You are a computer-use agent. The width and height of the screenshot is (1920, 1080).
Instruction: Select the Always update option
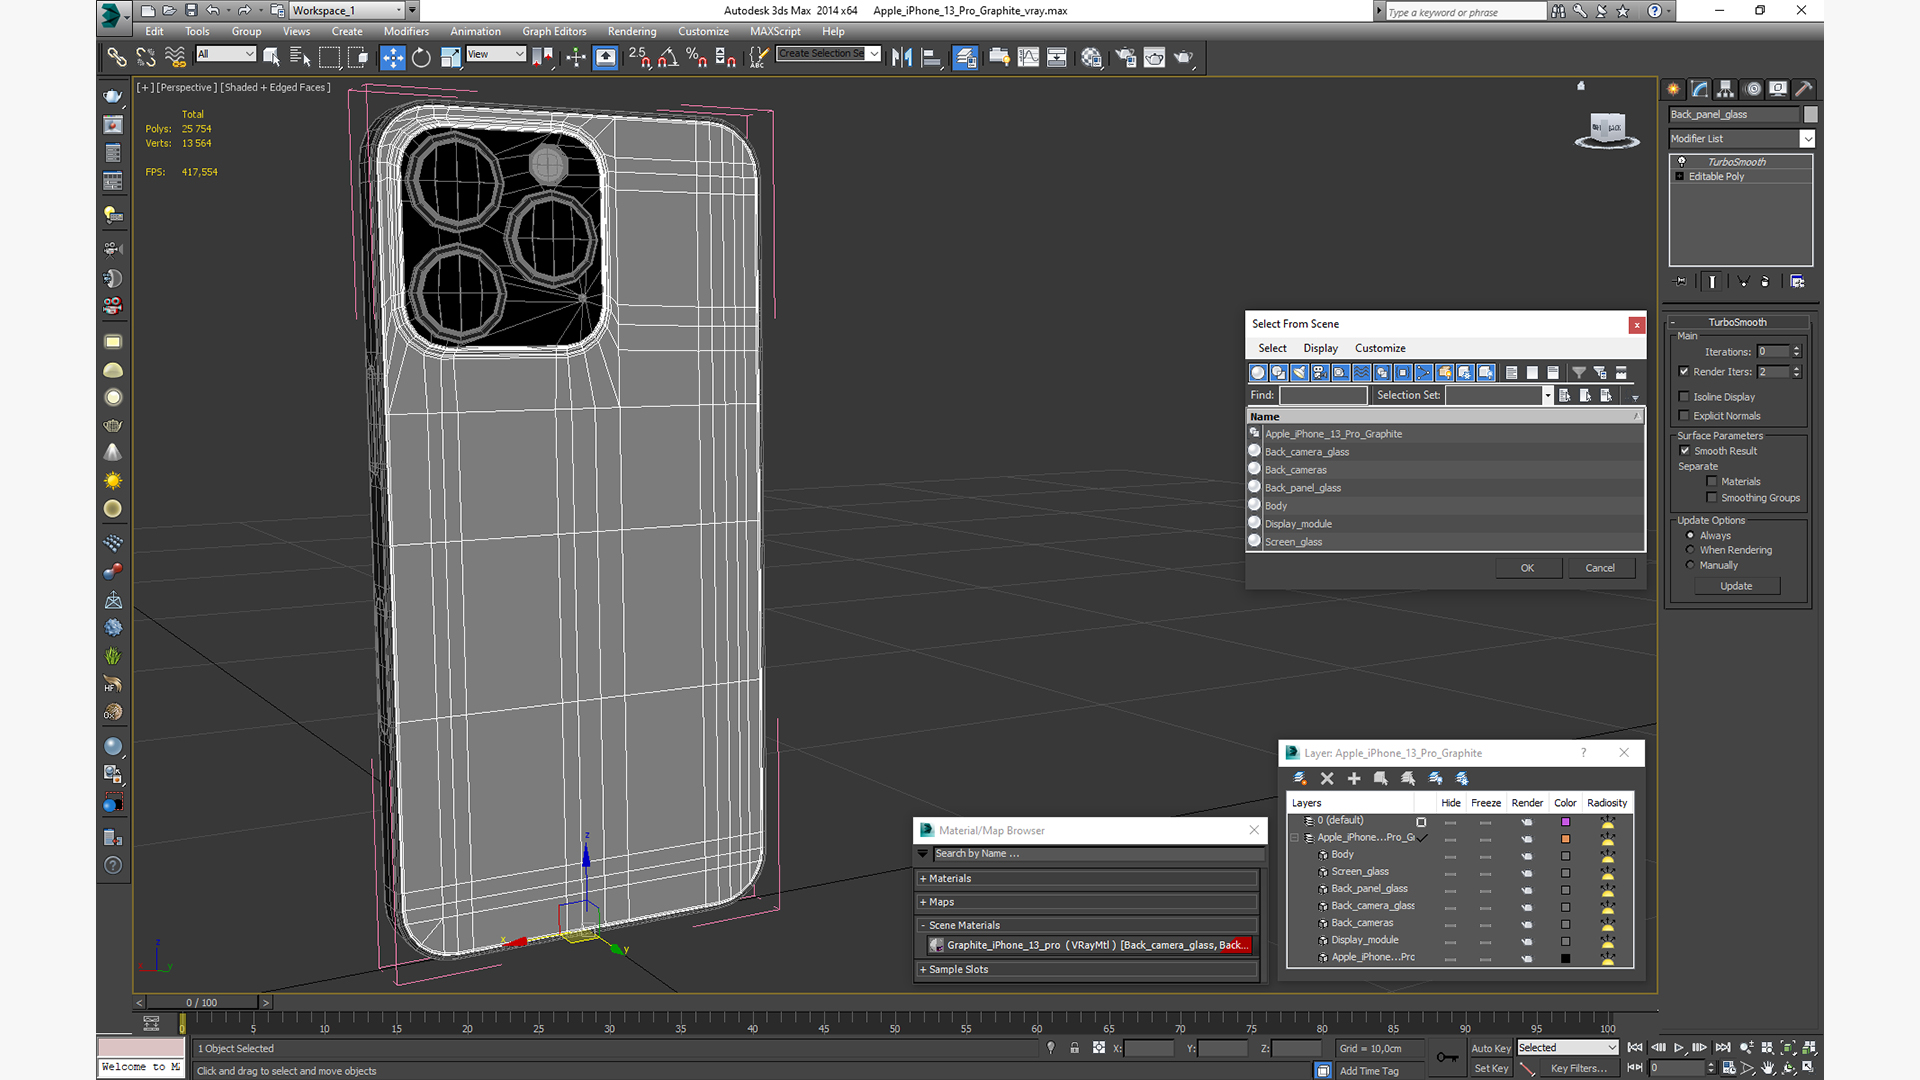[x=1691, y=536]
